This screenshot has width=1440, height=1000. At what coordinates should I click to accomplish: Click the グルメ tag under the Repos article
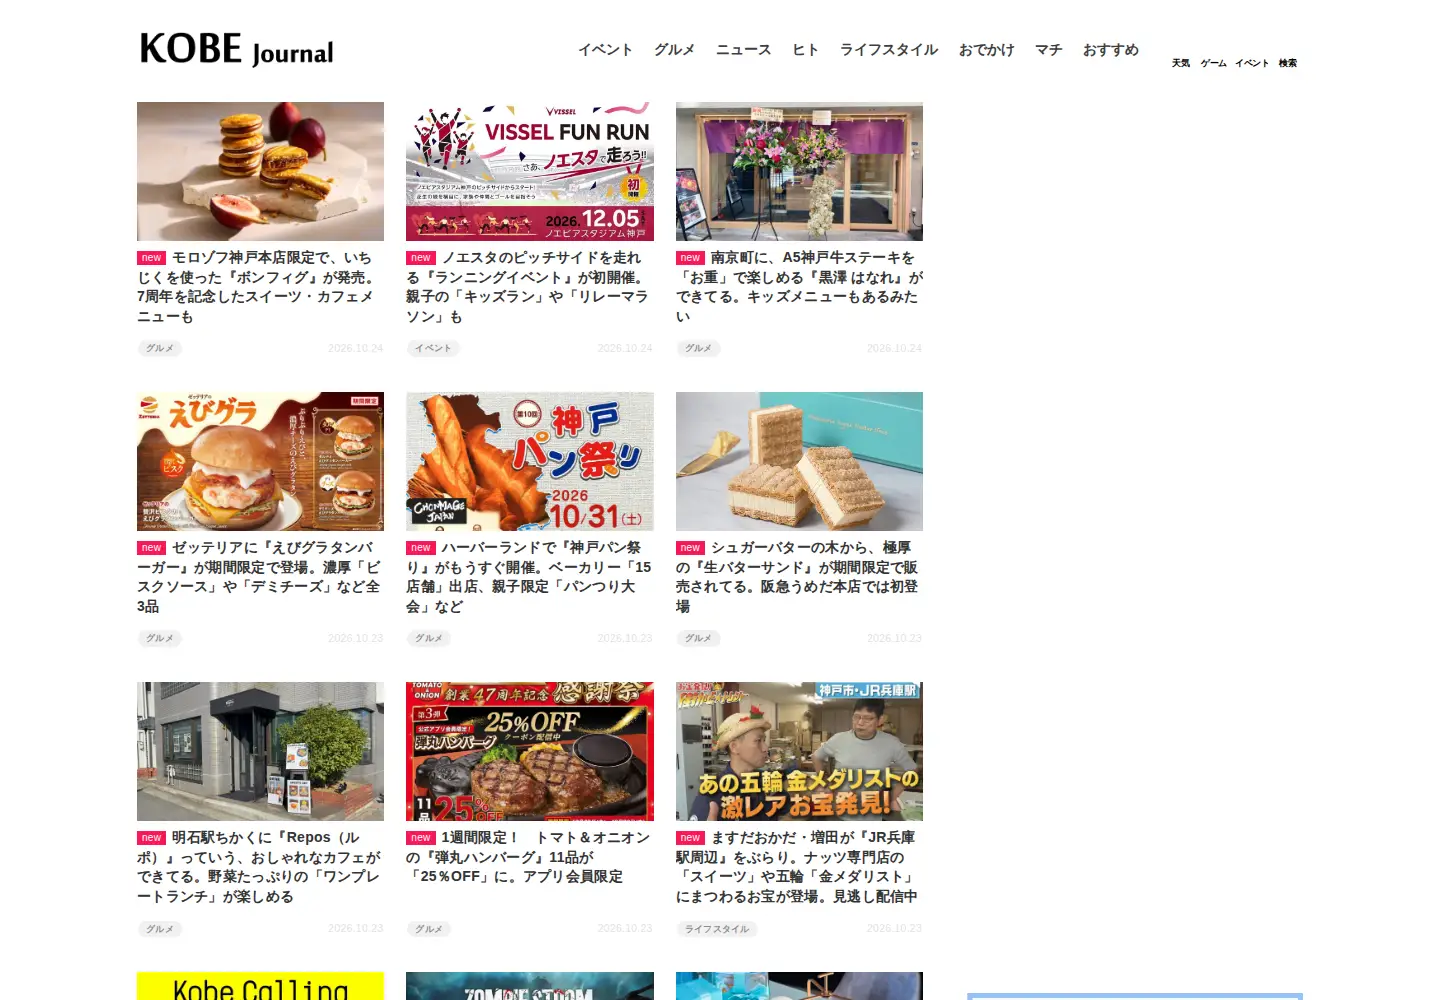click(160, 929)
